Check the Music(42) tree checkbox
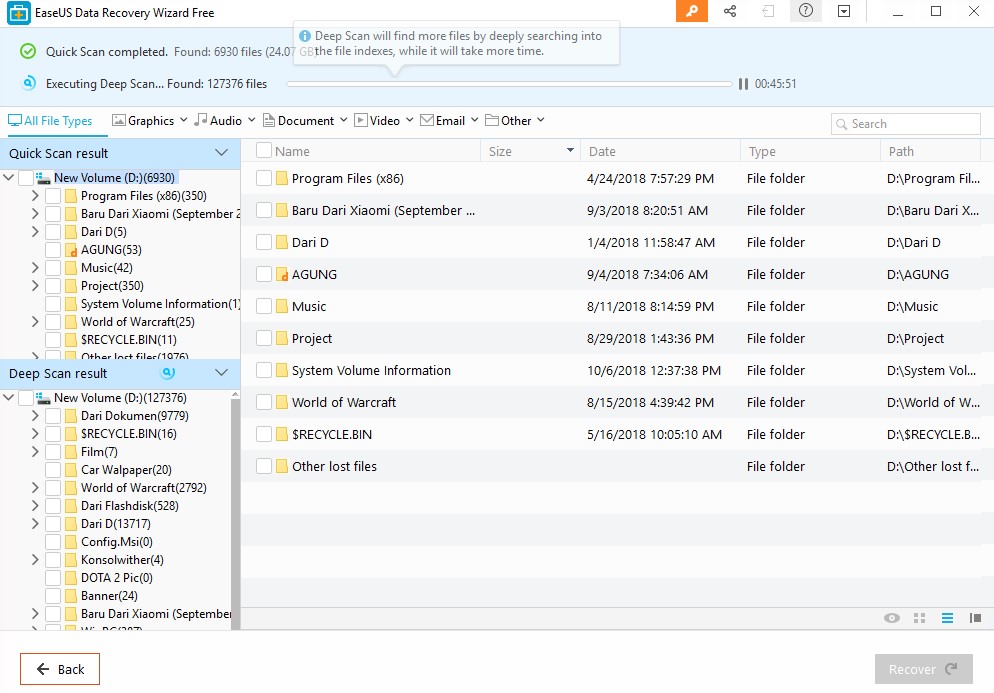This screenshot has height=693, width=994. 53,268
